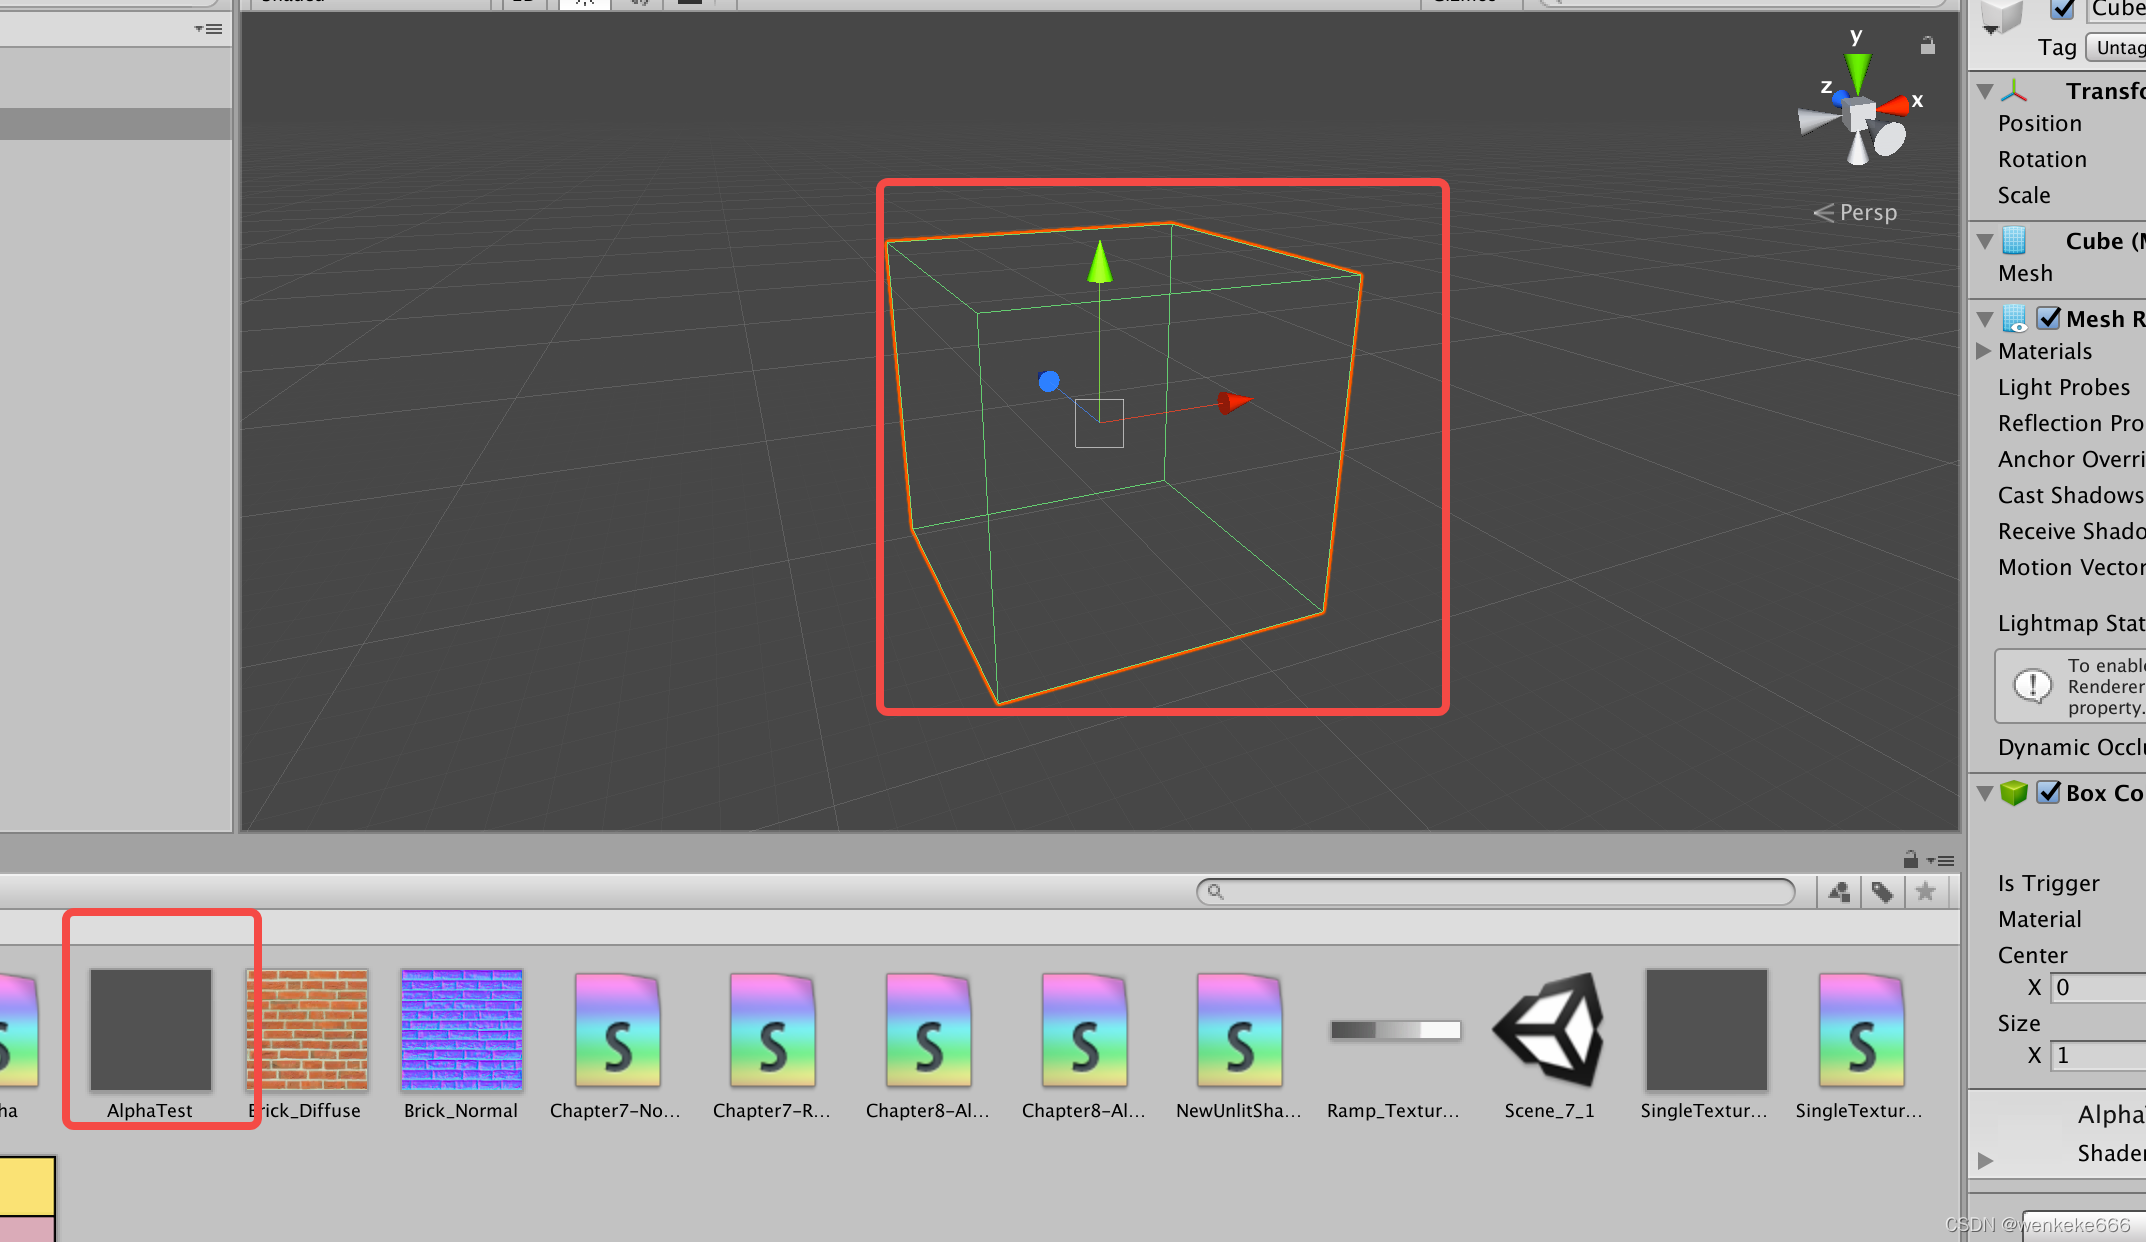The image size is (2146, 1242).
Task: Switch the Persp projection label
Action: tap(1866, 213)
